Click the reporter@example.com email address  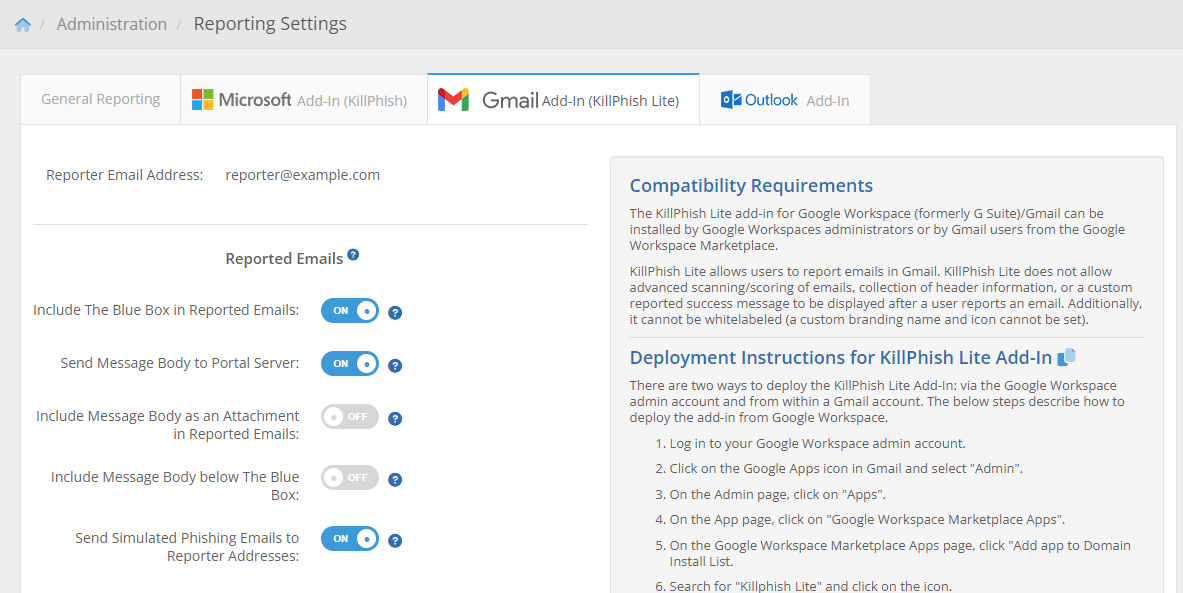[x=302, y=174]
